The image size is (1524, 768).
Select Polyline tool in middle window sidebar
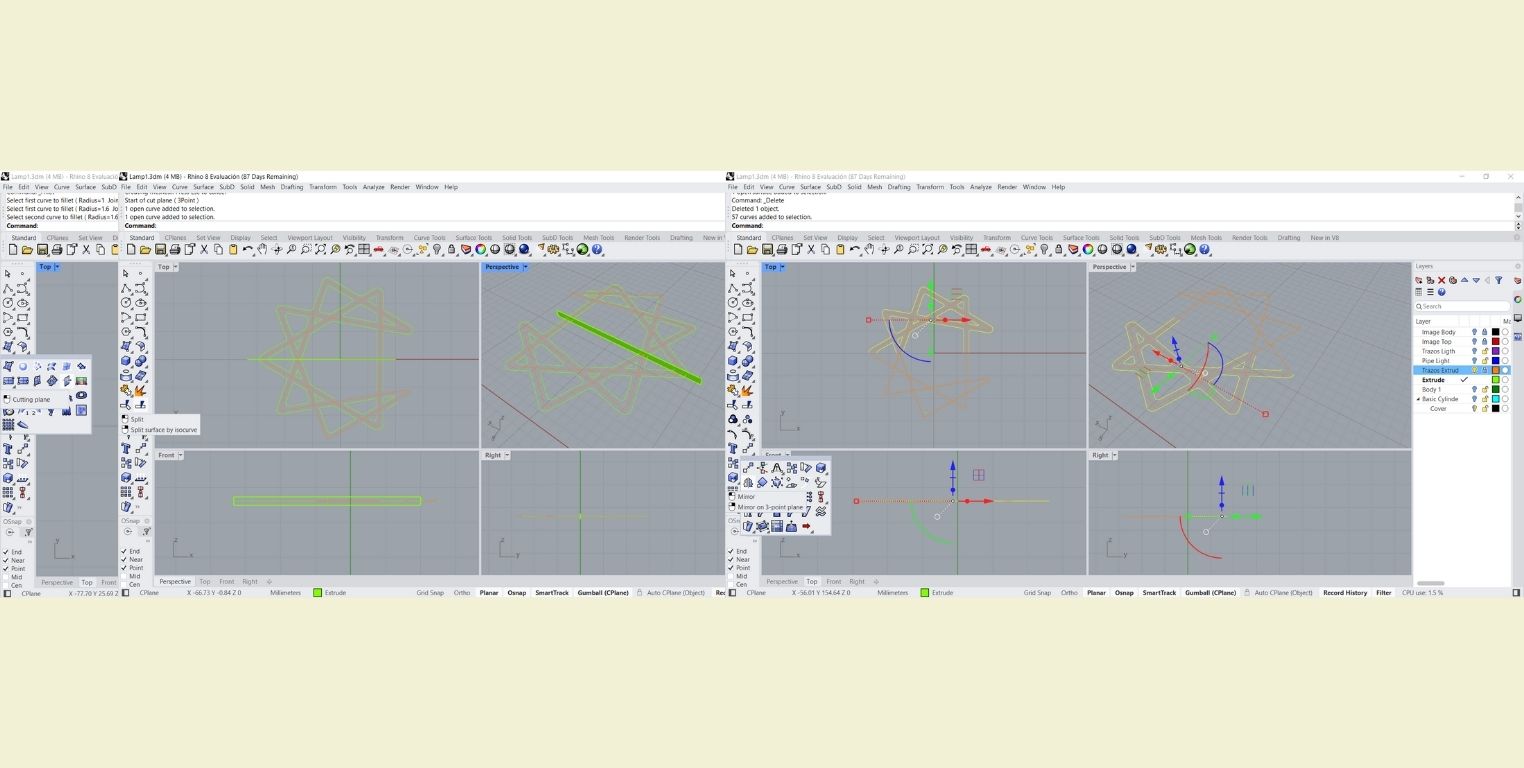coord(126,288)
